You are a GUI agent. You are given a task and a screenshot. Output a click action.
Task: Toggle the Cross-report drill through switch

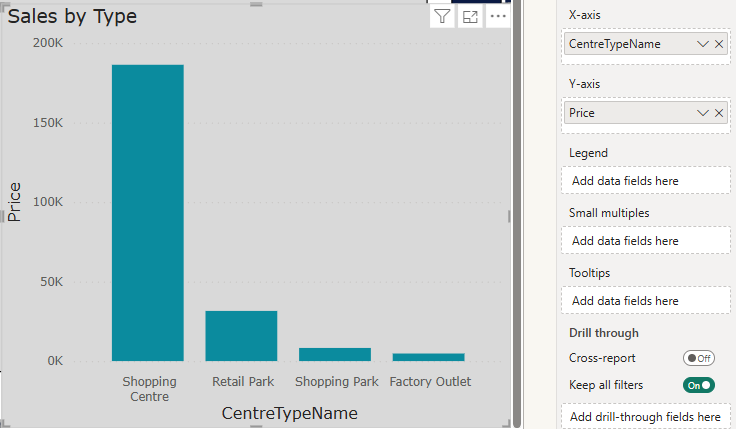699,358
